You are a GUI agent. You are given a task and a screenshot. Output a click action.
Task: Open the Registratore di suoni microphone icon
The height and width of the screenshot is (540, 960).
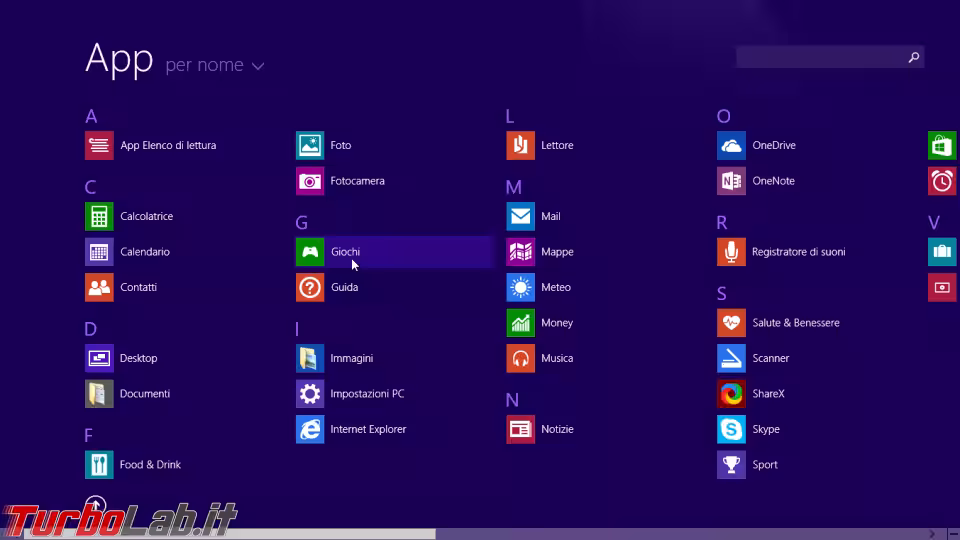click(x=731, y=252)
